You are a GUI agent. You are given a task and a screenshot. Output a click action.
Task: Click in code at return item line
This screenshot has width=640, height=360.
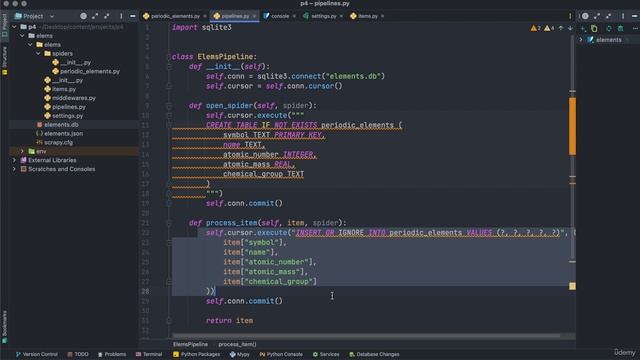click(229, 321)
